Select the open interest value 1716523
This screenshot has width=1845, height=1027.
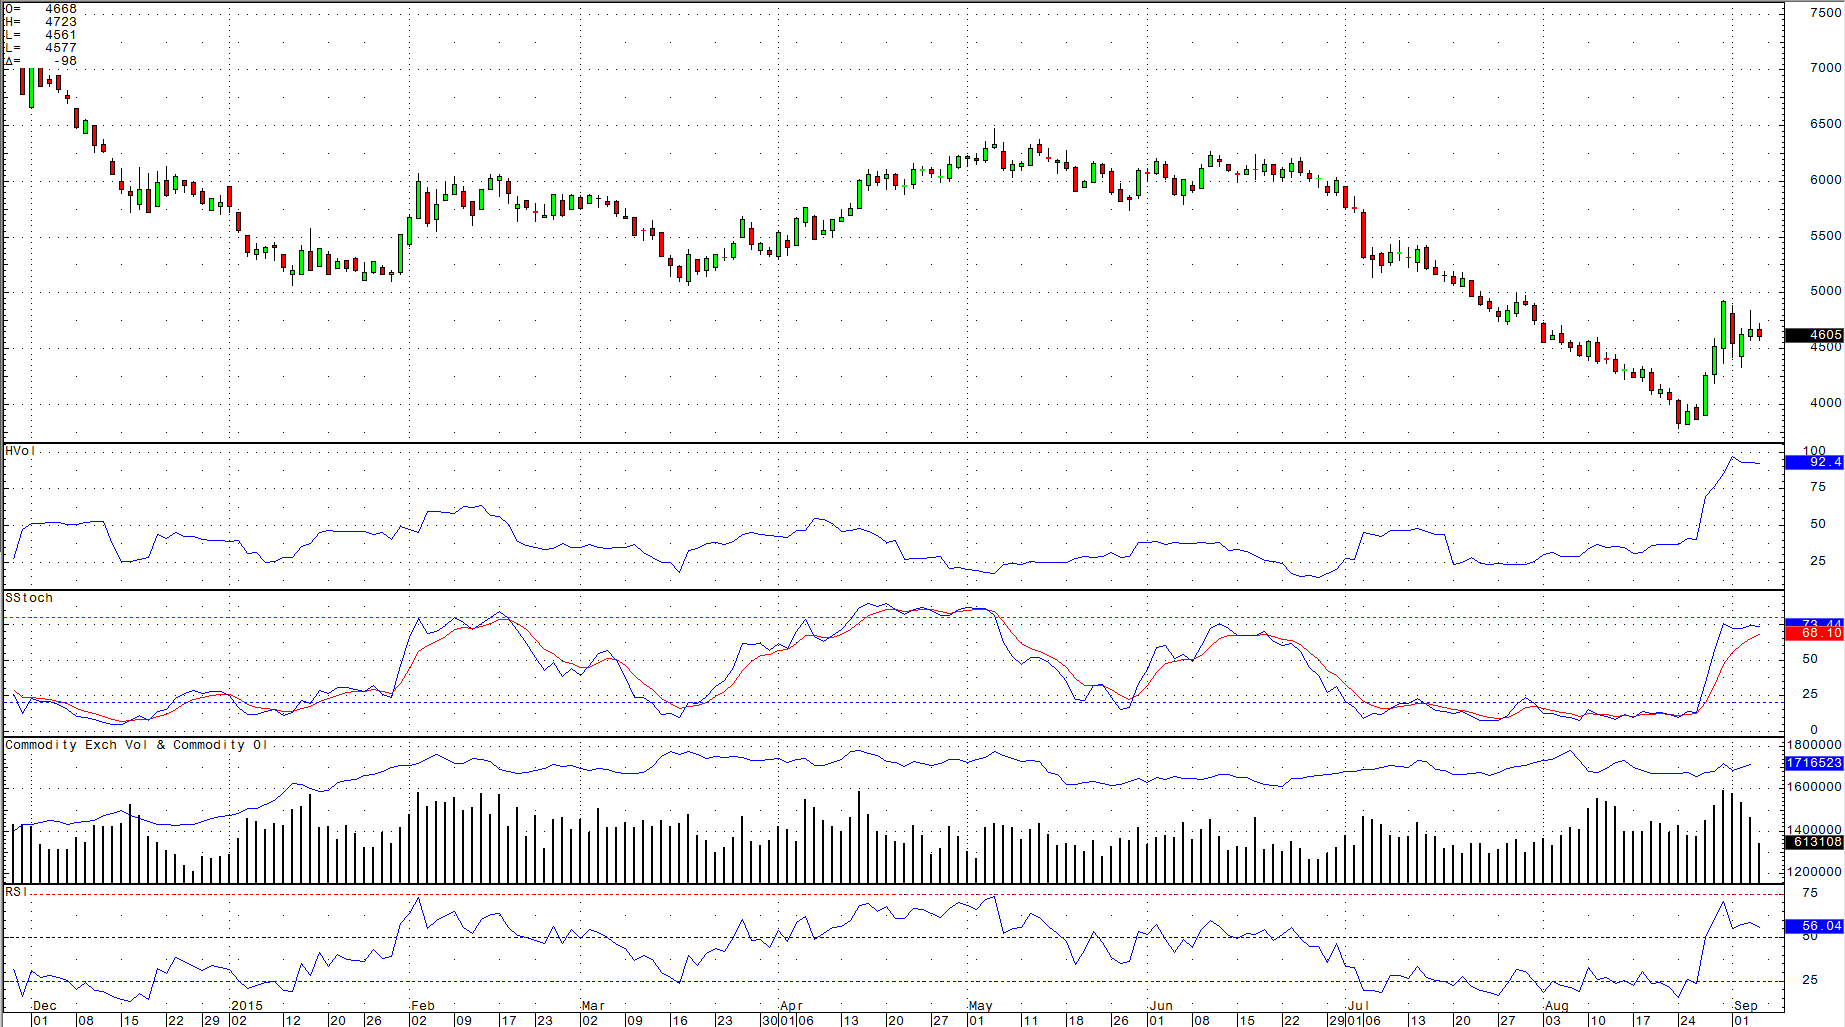coord(1814,763)
